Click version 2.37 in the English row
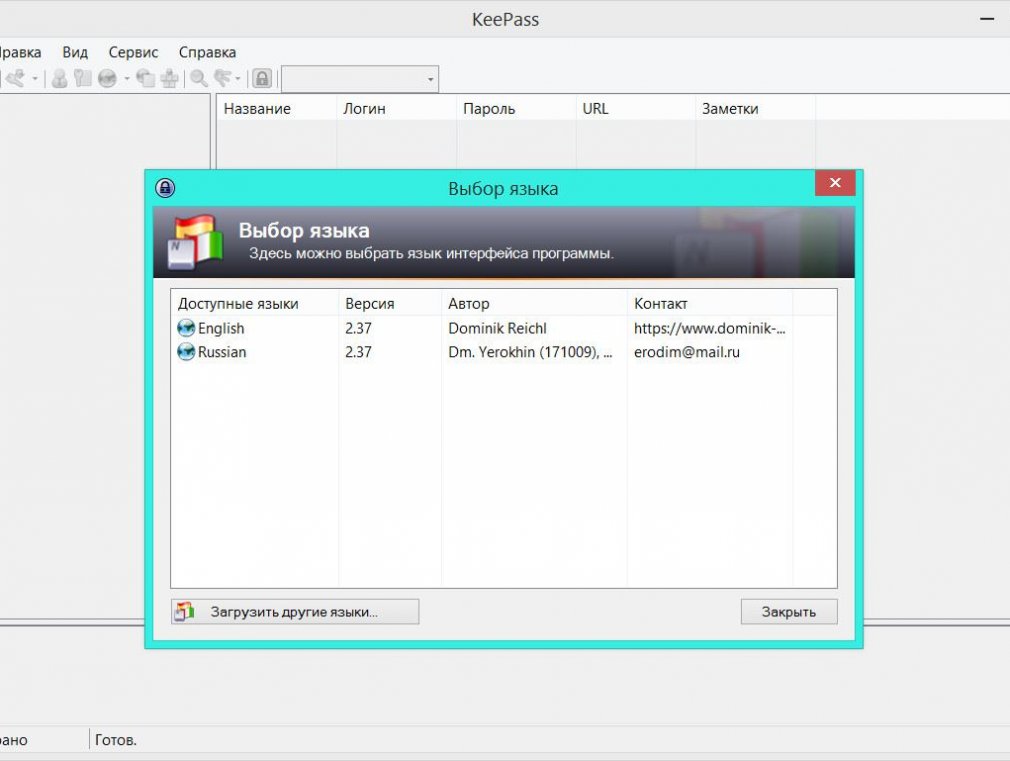The image size is (1010, 761). pos(358,329)
